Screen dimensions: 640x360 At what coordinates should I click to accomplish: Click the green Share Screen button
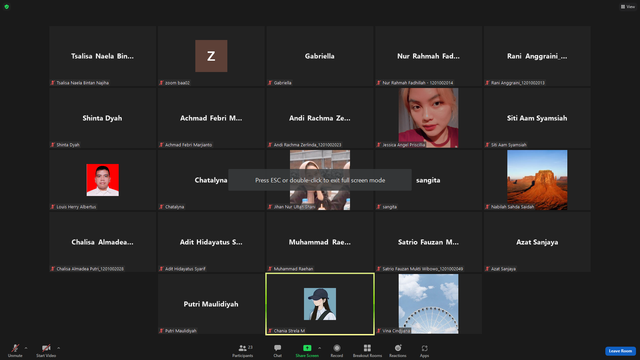pos(307,350)
